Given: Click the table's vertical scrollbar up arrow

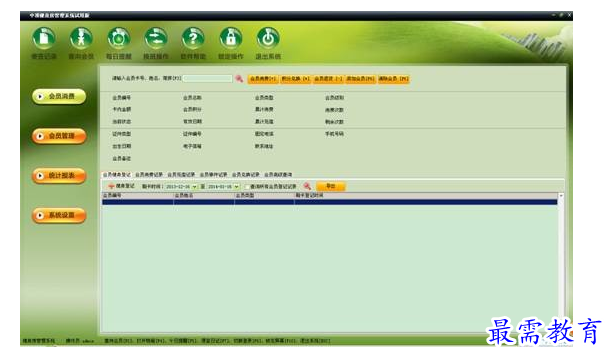Looking at the screenshot, I should (561, 196).
